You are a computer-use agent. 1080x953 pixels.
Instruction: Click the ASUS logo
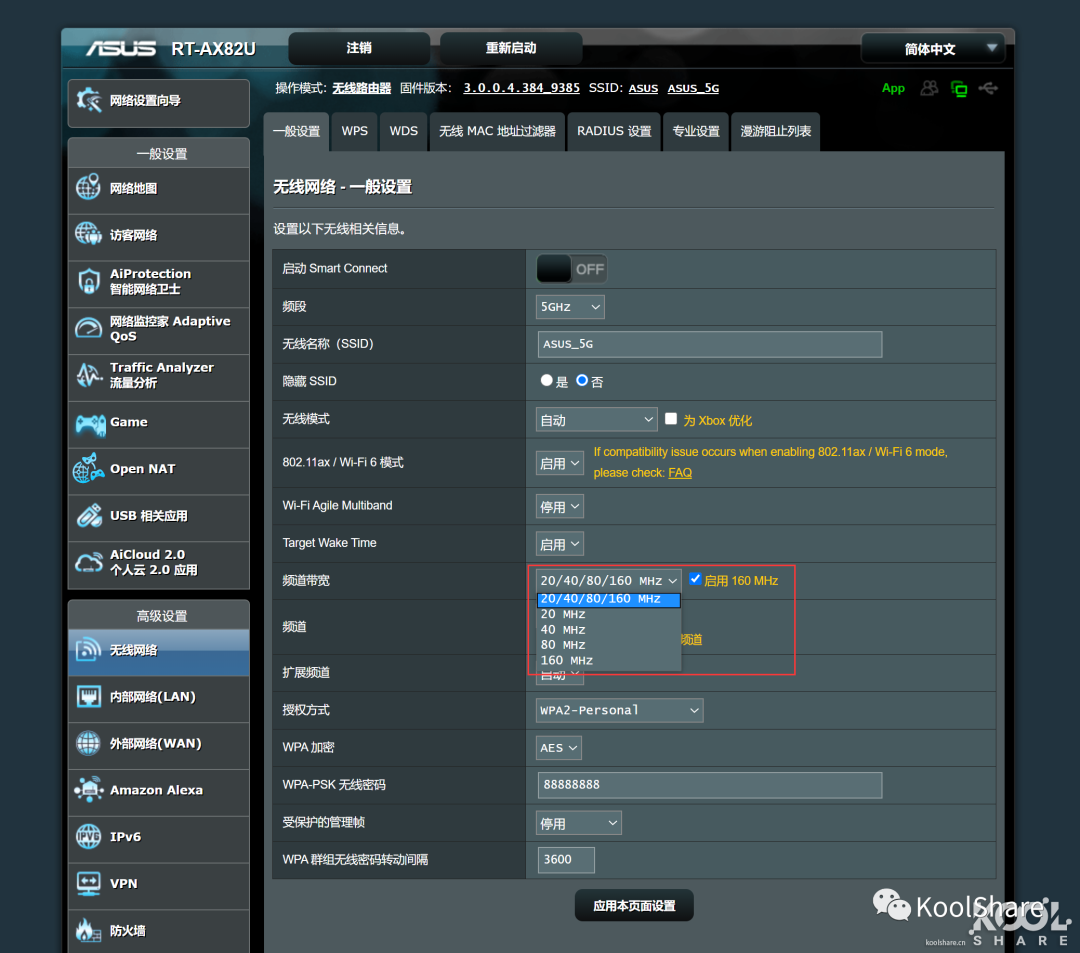pos(121,48)
